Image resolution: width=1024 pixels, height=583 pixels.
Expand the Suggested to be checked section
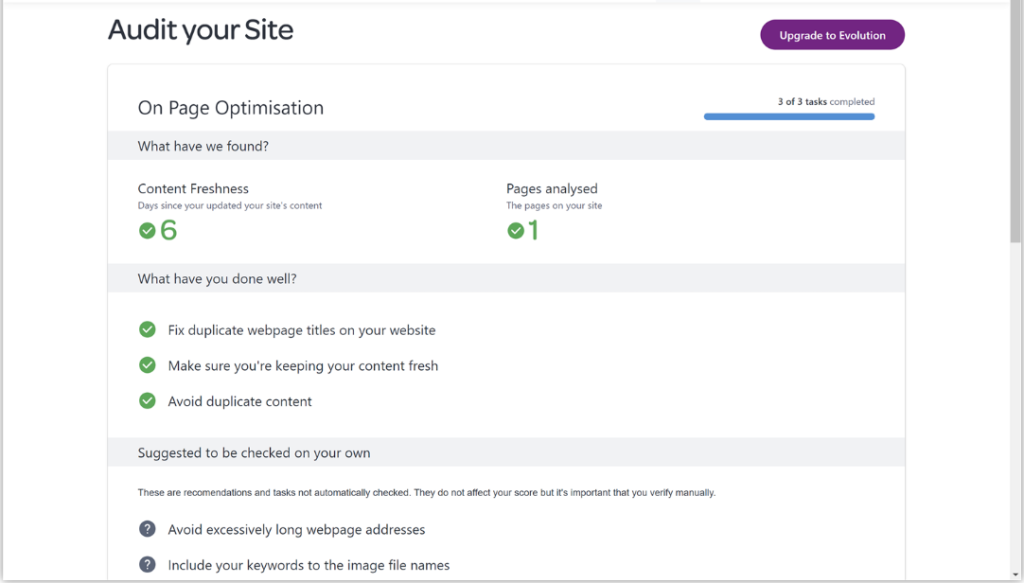tap(253, 452)
